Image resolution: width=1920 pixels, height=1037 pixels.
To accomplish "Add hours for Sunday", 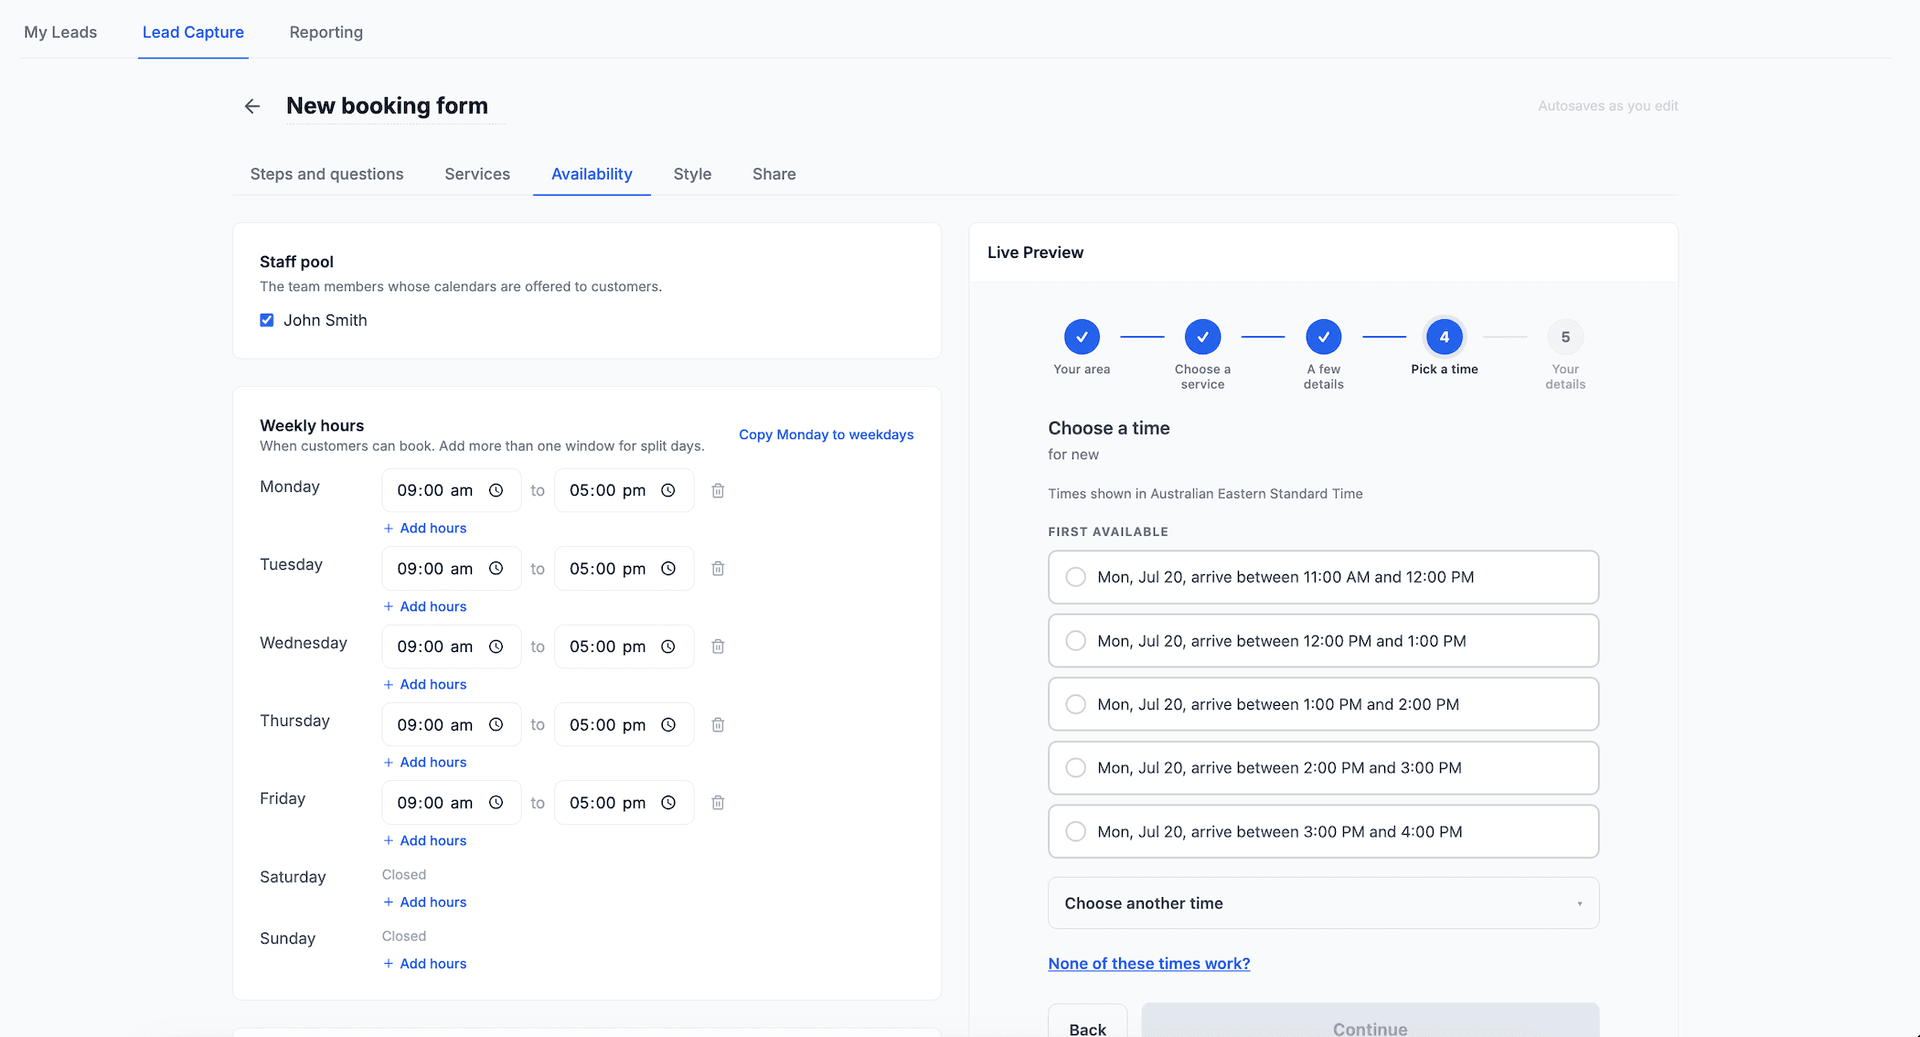I will 425,964.
